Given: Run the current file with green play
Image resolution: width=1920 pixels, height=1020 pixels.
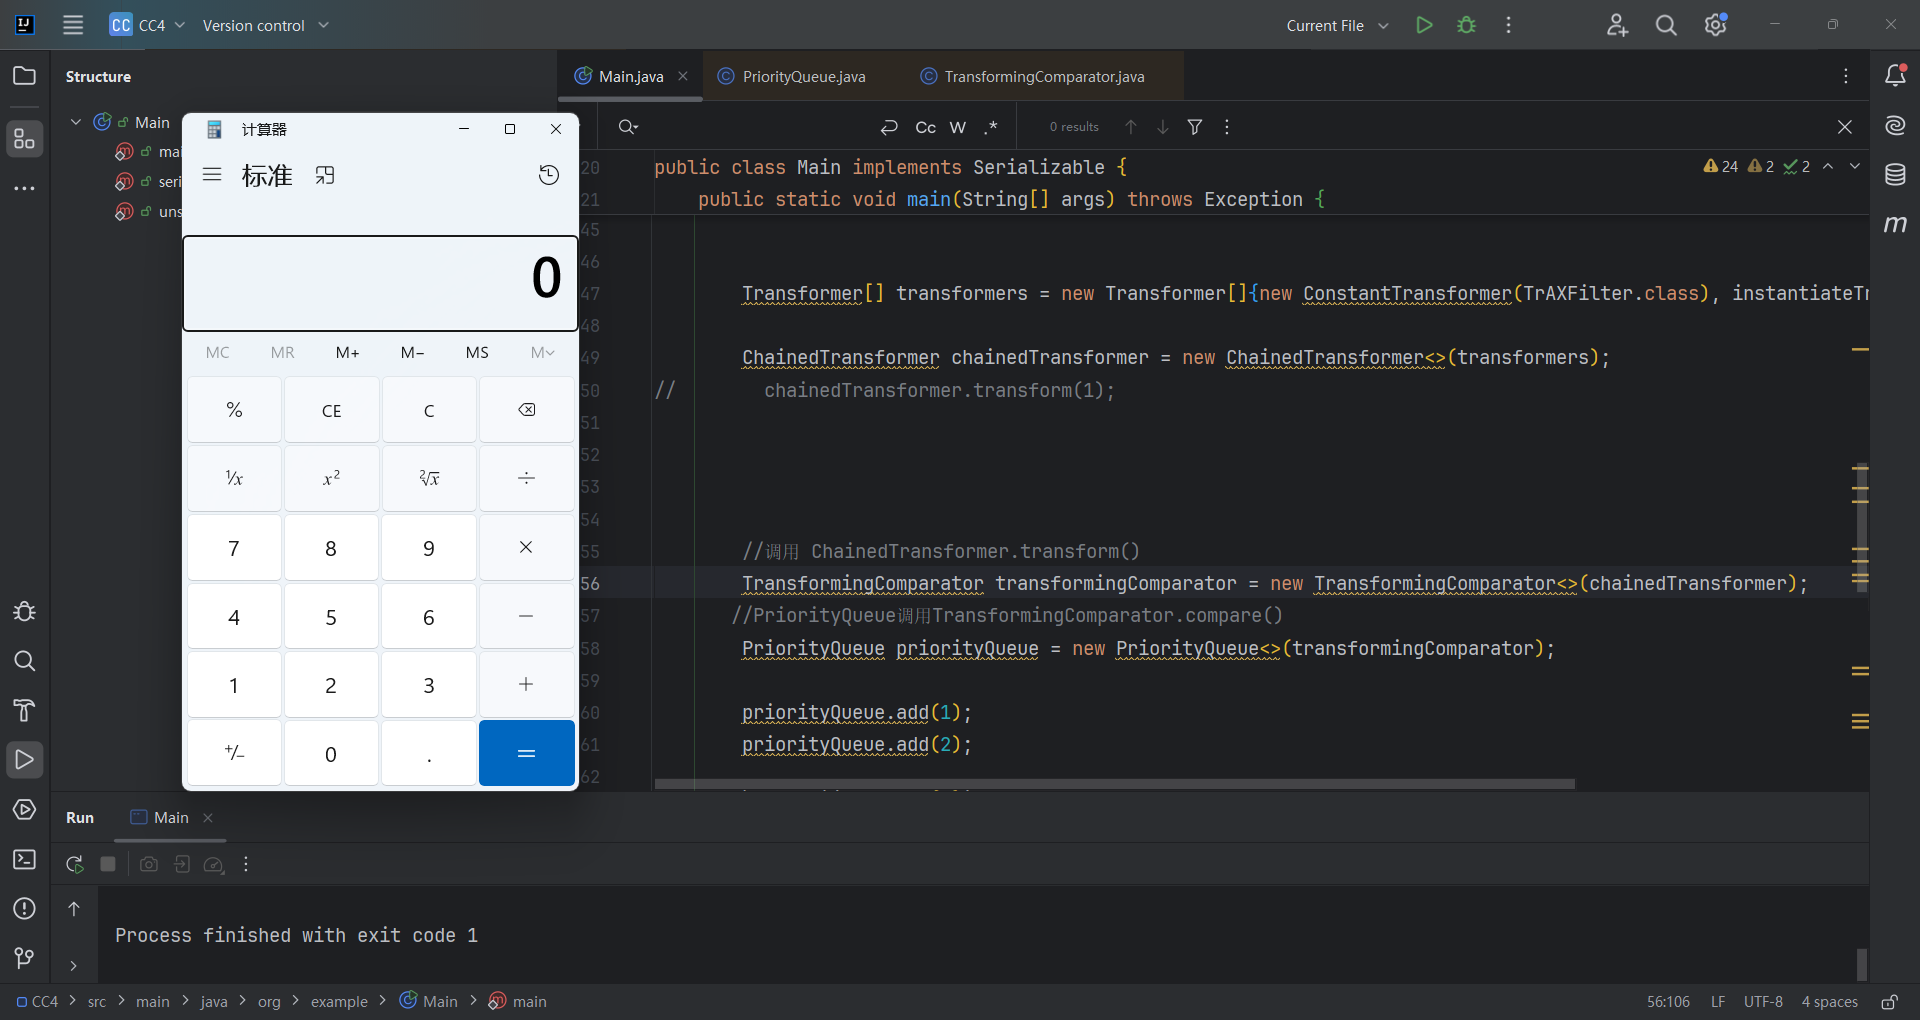Looking at the screenshot, I should pyautogui.click(x=1424, y=25).
